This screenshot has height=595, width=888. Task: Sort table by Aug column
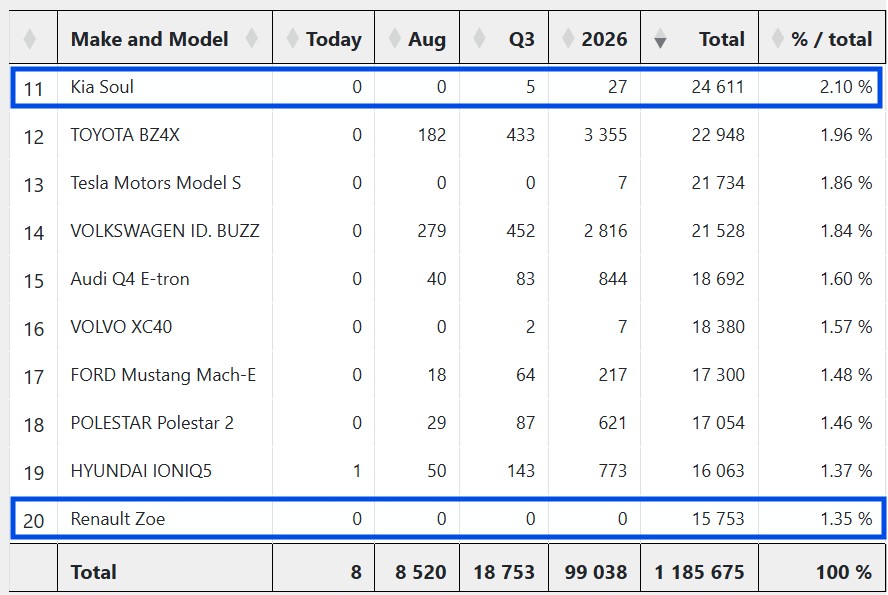click(x=417, y=39)
